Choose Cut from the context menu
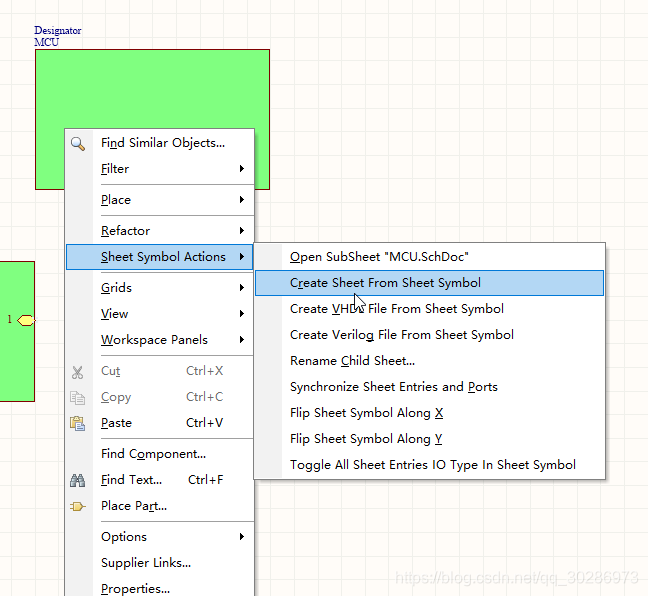This screenshot has height=596, width=648. click(x=160, y=371)
